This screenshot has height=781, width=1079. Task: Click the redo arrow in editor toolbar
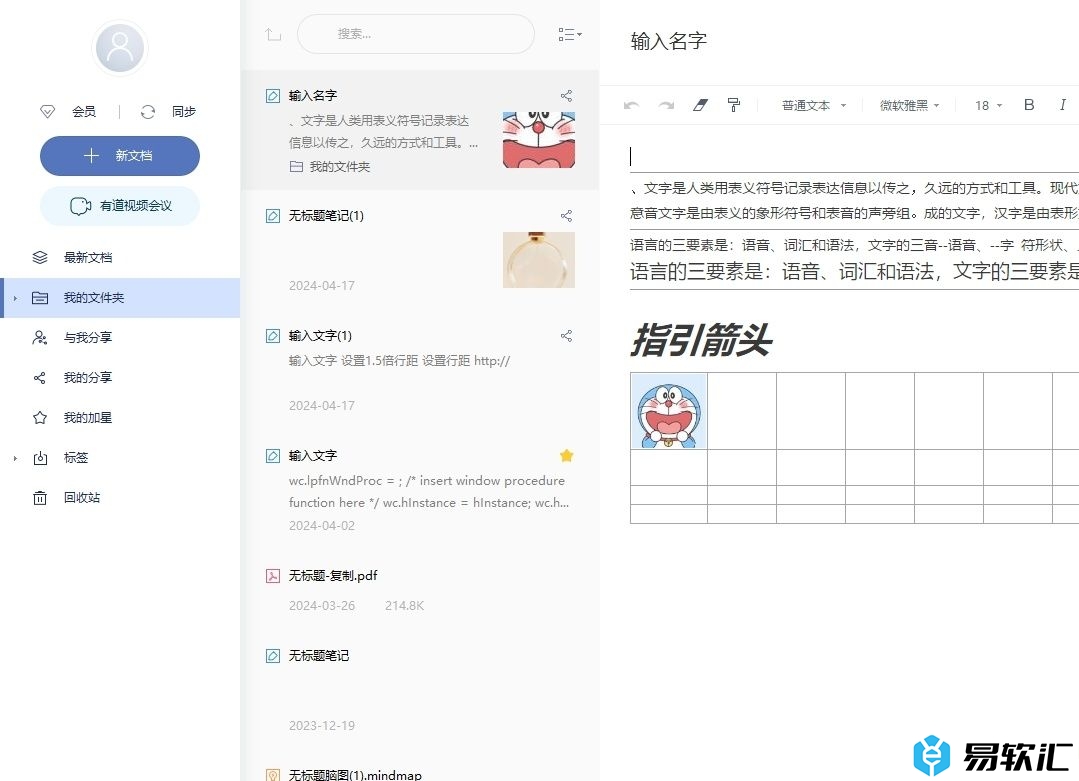click(666, 105)
